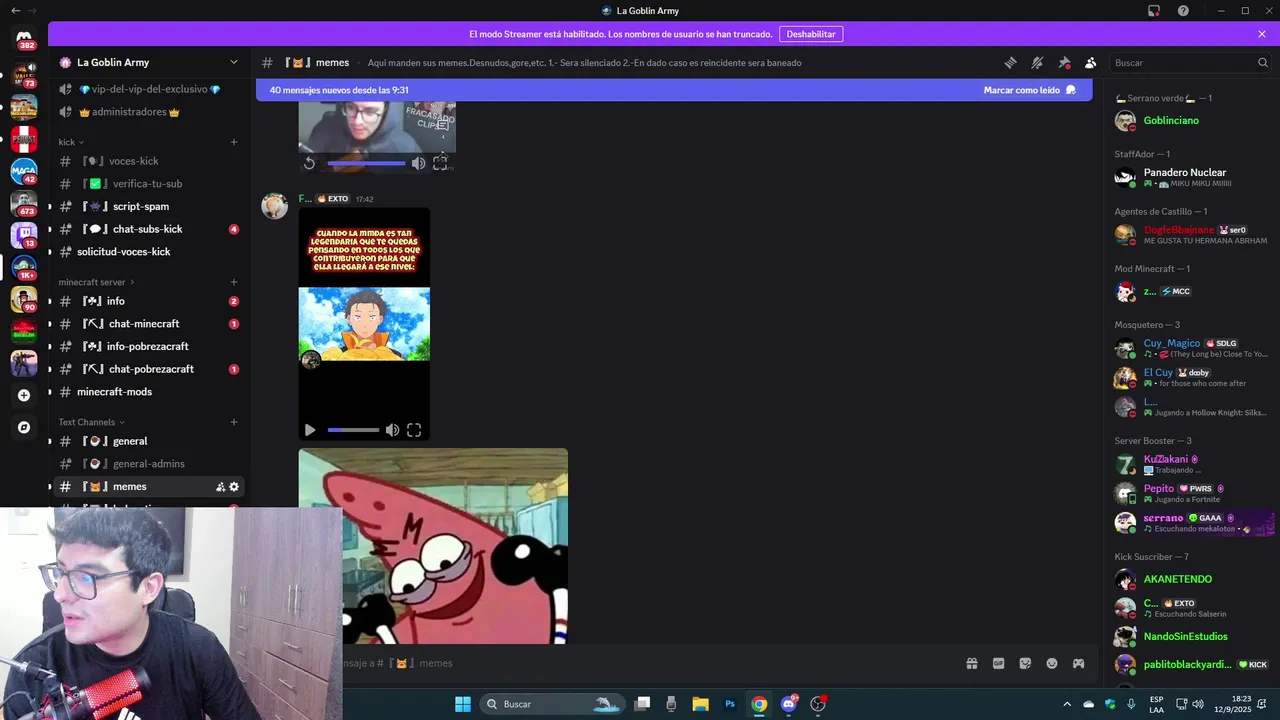Open the info-pobrezacraft channel
The height and width of the screenshot is (720, 1280).
point(149,346)
